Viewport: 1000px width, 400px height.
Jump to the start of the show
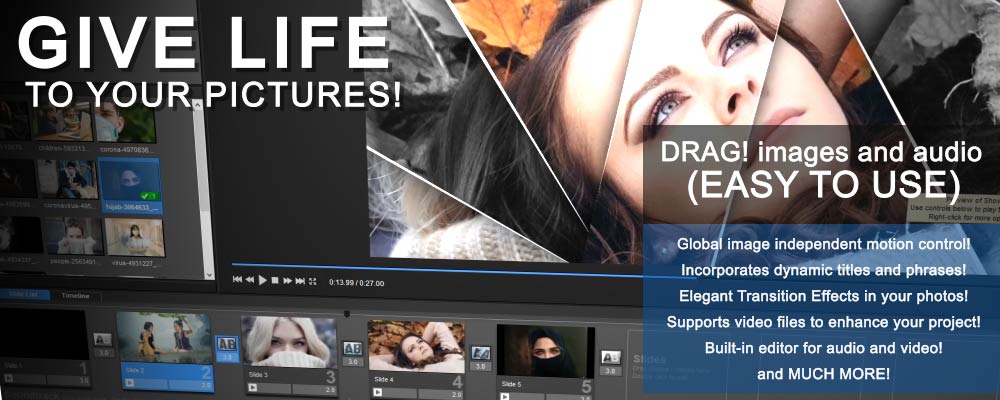(x=237, y=280)
